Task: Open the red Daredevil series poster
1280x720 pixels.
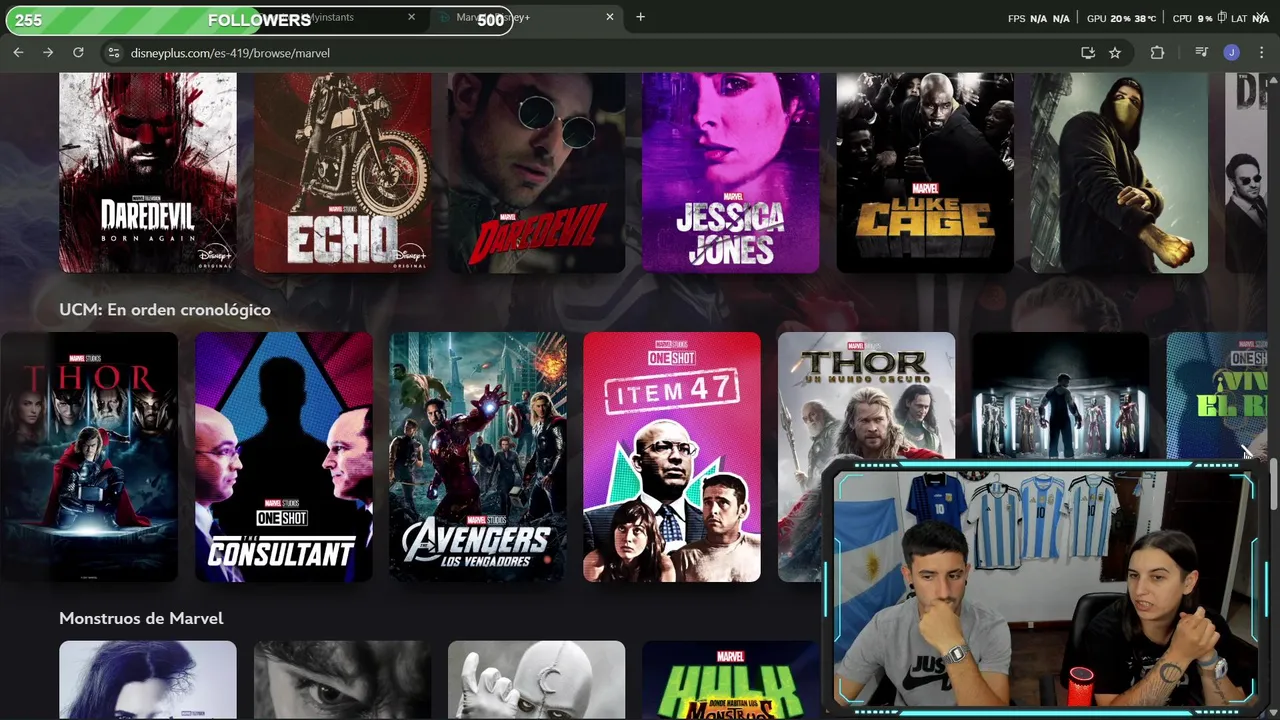Action: [537, 172]
